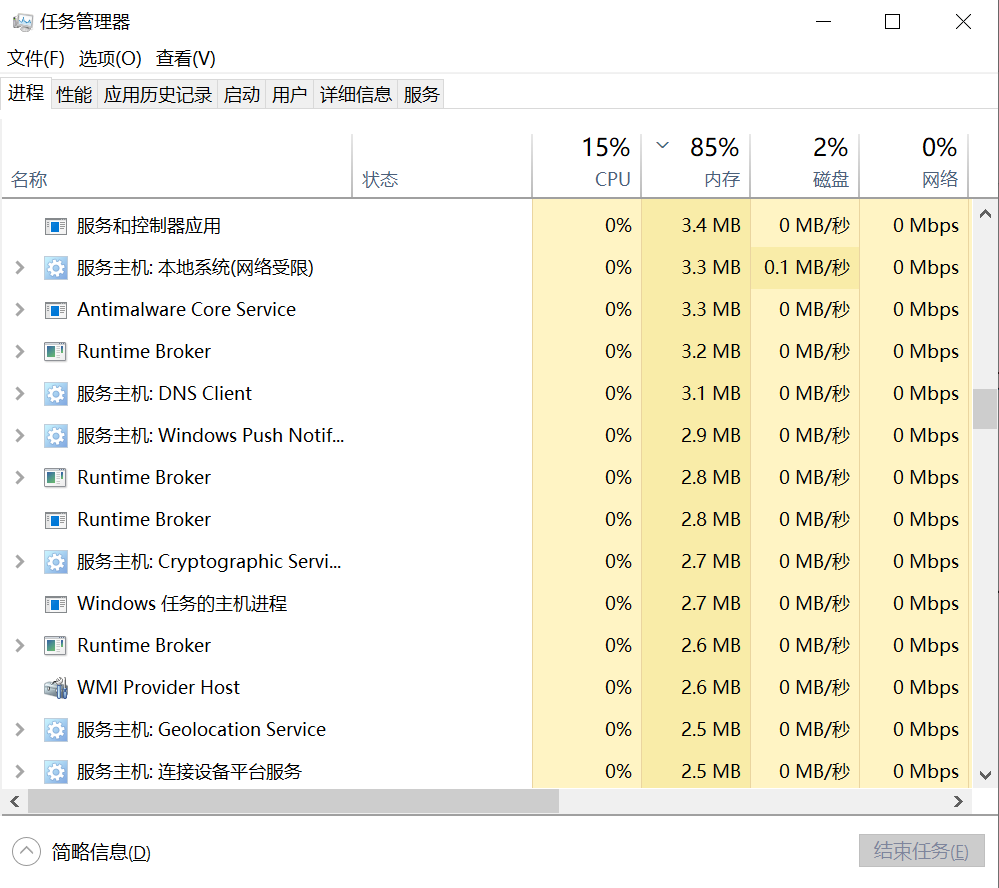Click the 内存 column header showing 85%
Image resolution: width=999 pixels, height=888 pixels.
696,166
